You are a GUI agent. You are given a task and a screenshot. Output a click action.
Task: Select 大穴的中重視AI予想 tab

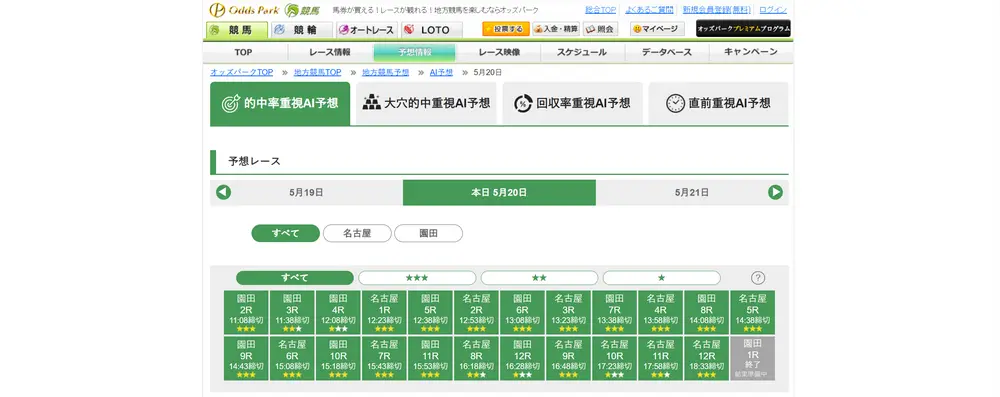point(426,103)
